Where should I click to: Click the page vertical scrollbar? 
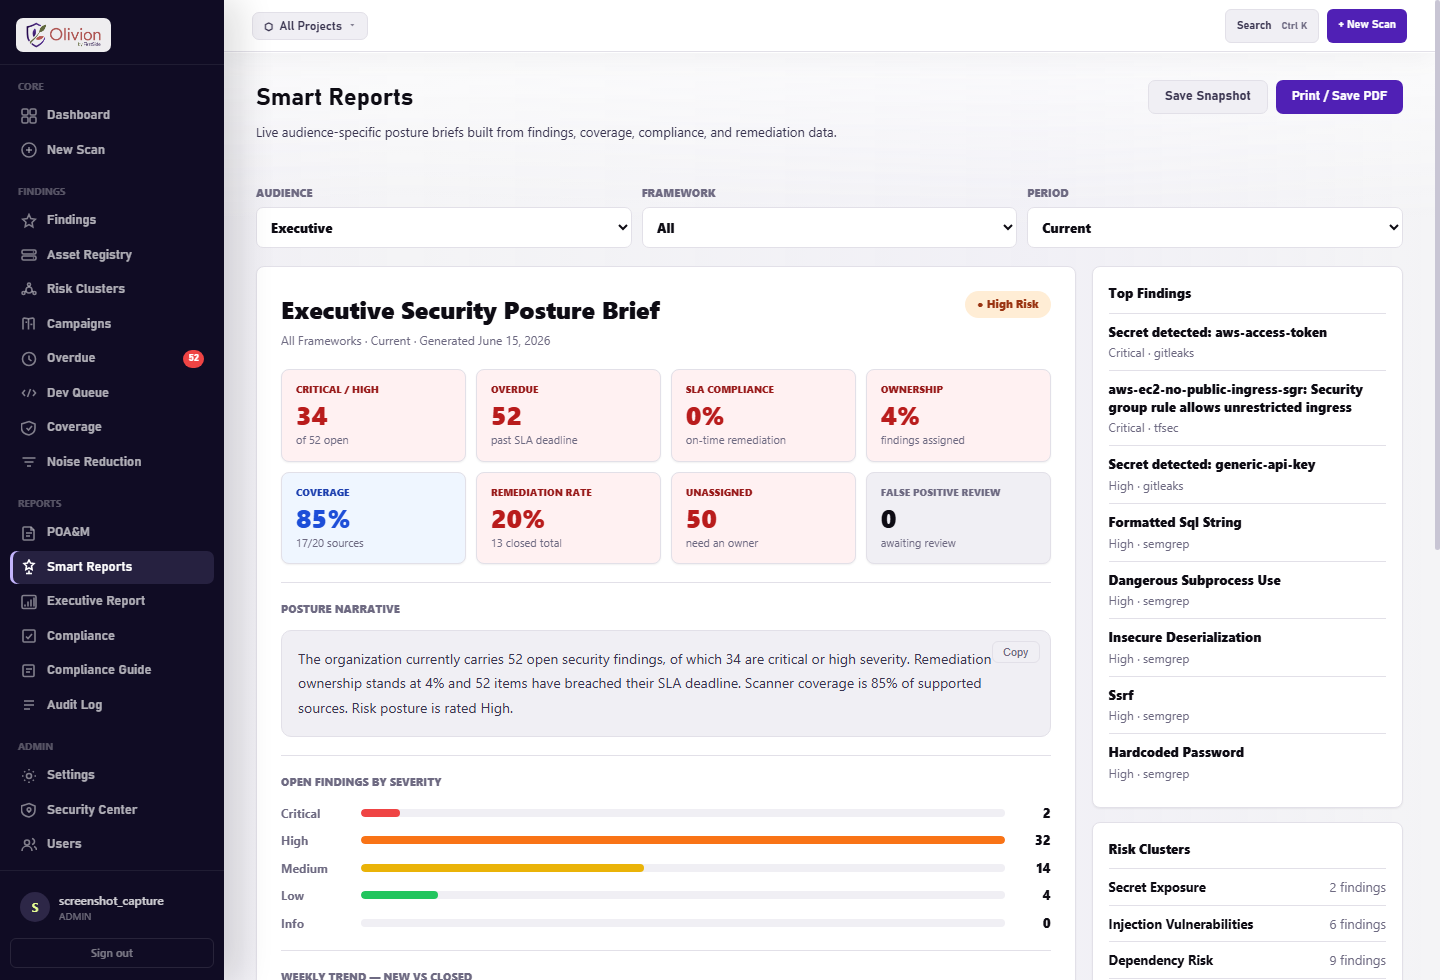(x=1436, y=275)
